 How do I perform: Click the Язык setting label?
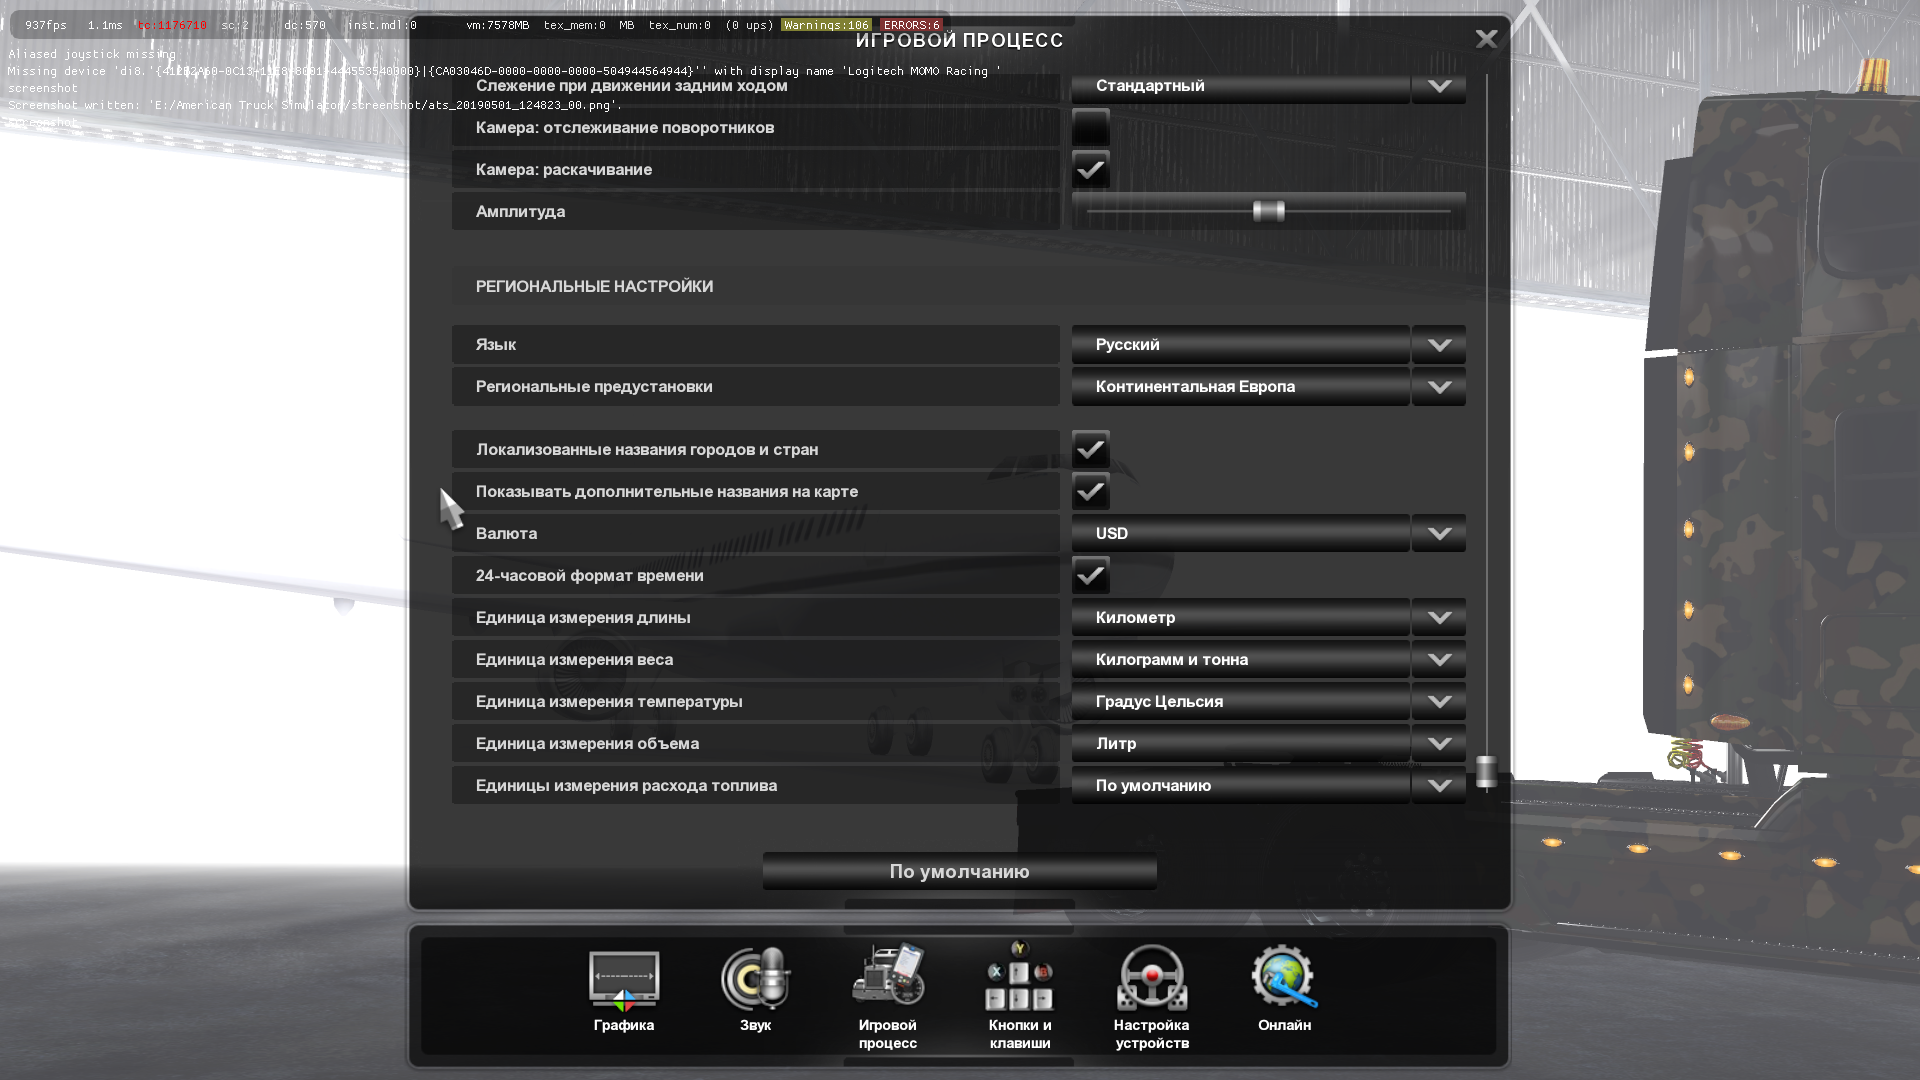[496, 345]
